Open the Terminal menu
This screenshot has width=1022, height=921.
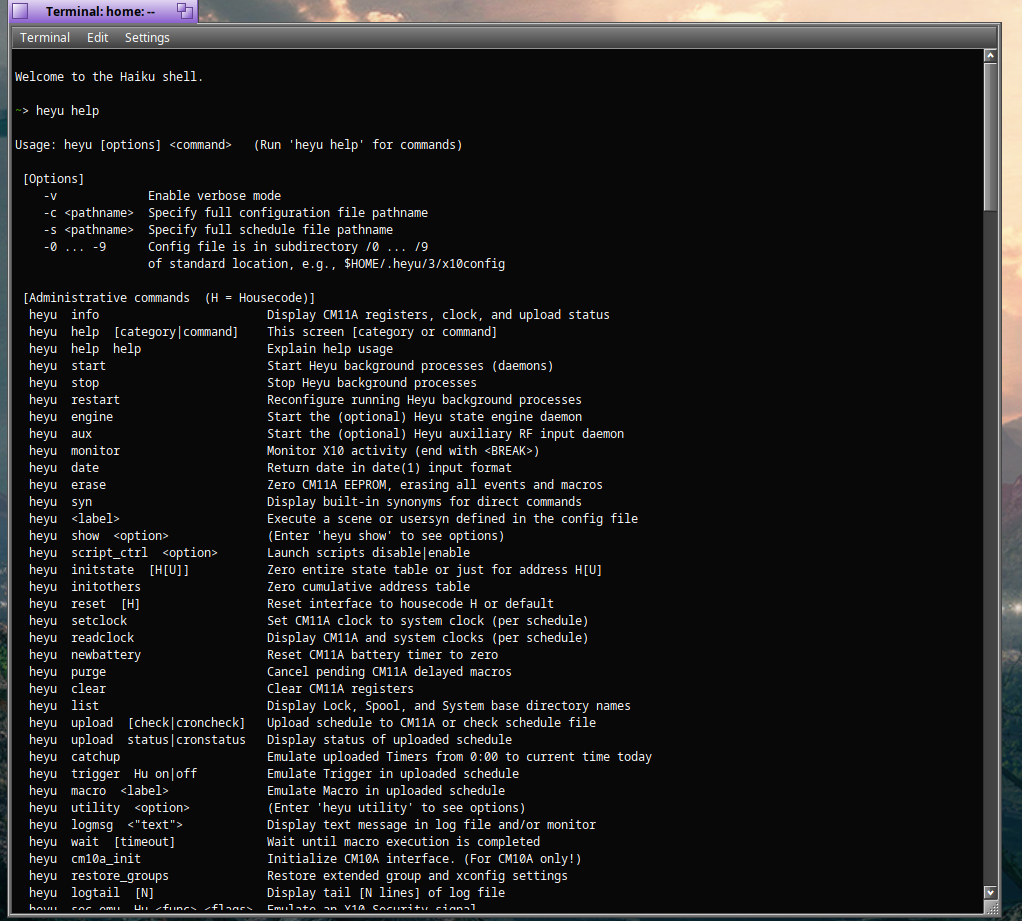click(x=44, y=38)
